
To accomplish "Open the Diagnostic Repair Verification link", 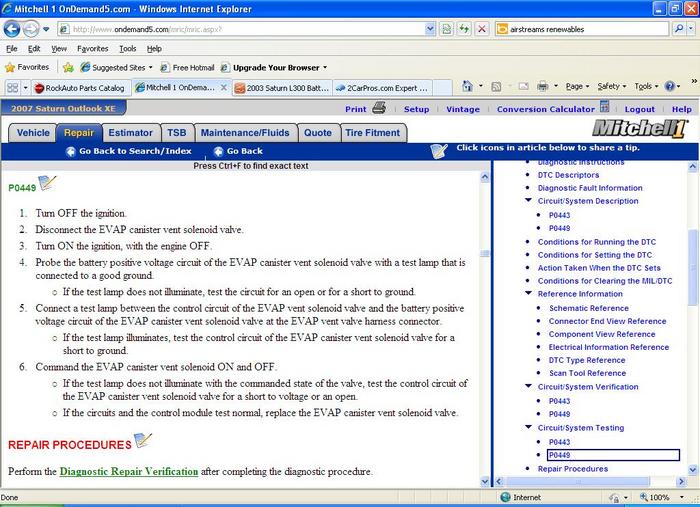I will 129,471.
